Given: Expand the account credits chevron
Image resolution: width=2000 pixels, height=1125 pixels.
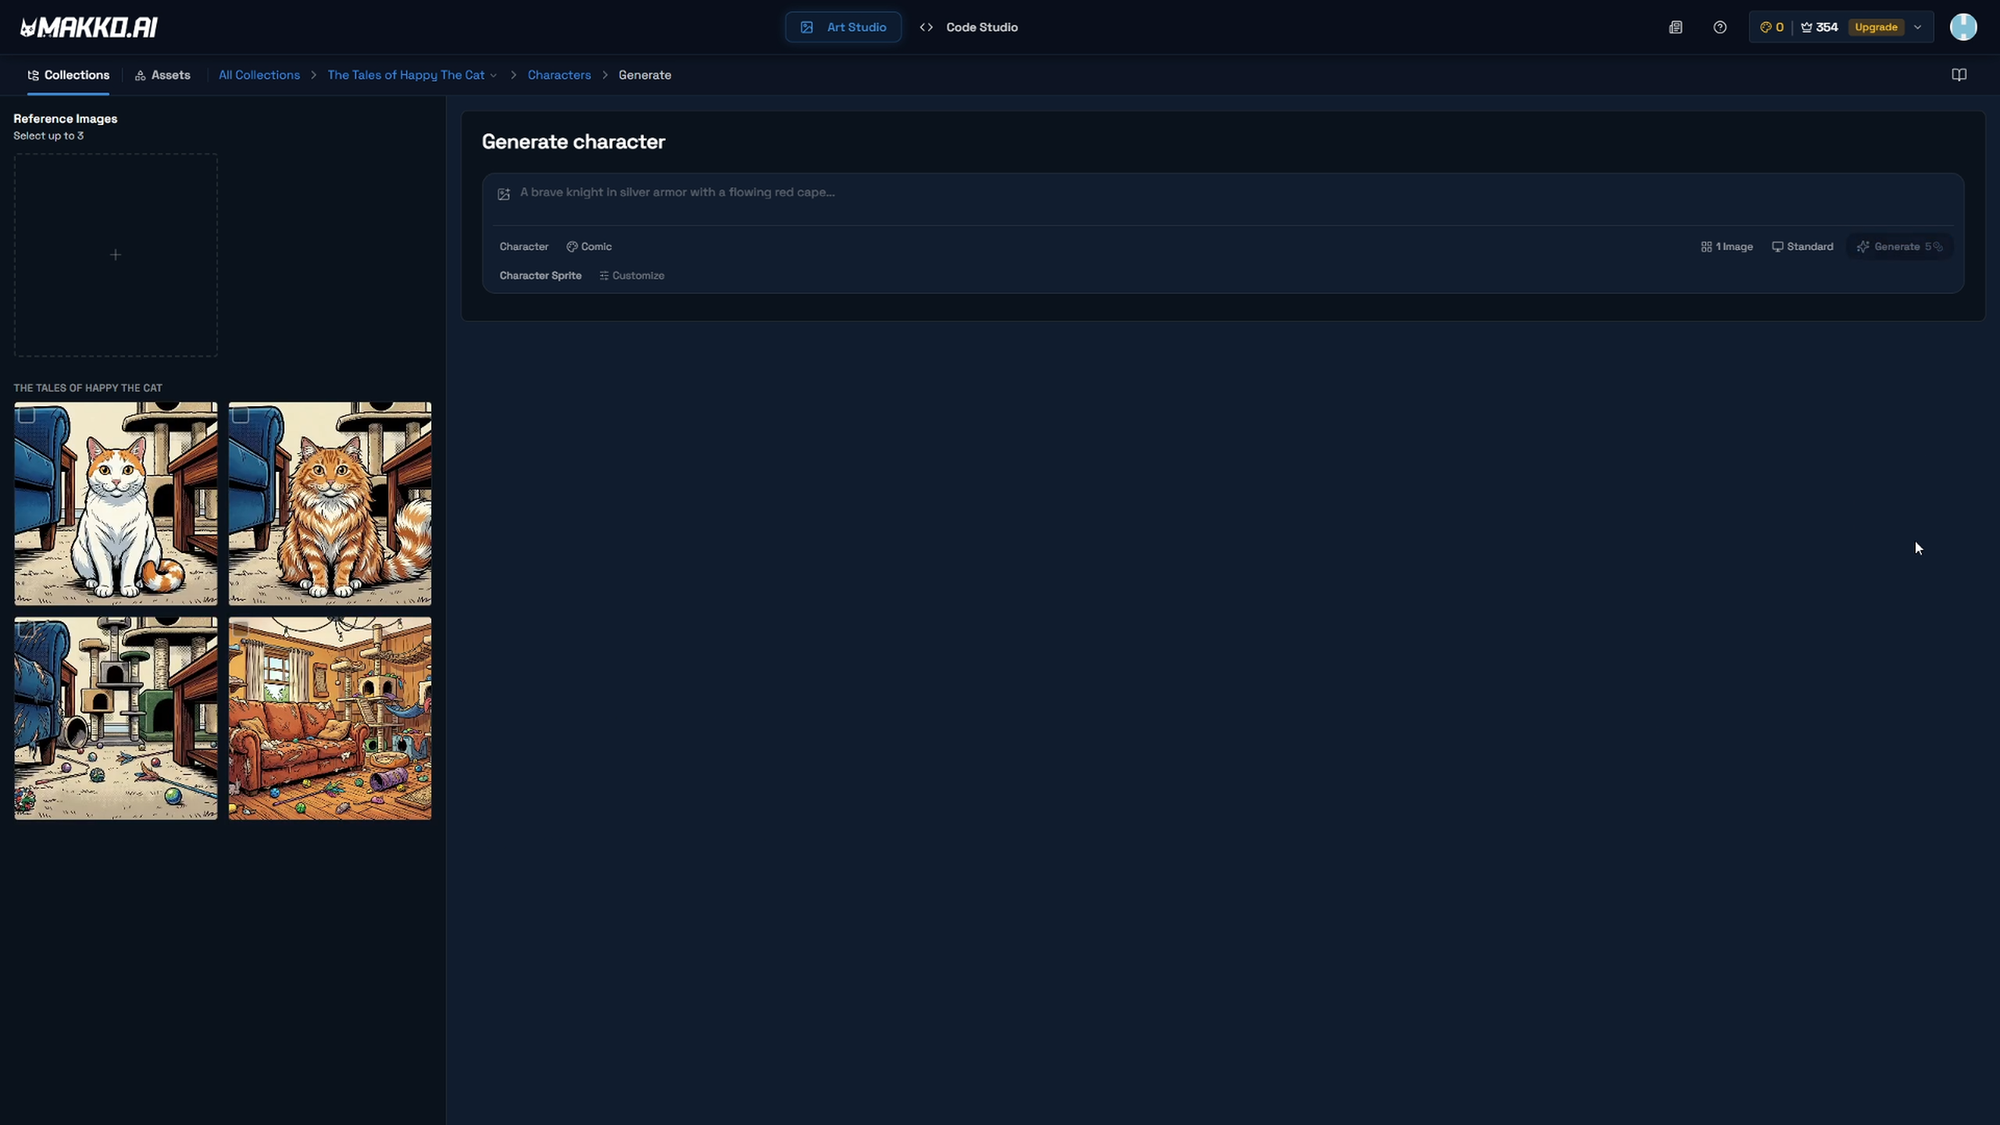Looking at the screenshot, I should tap(1917, 27).
